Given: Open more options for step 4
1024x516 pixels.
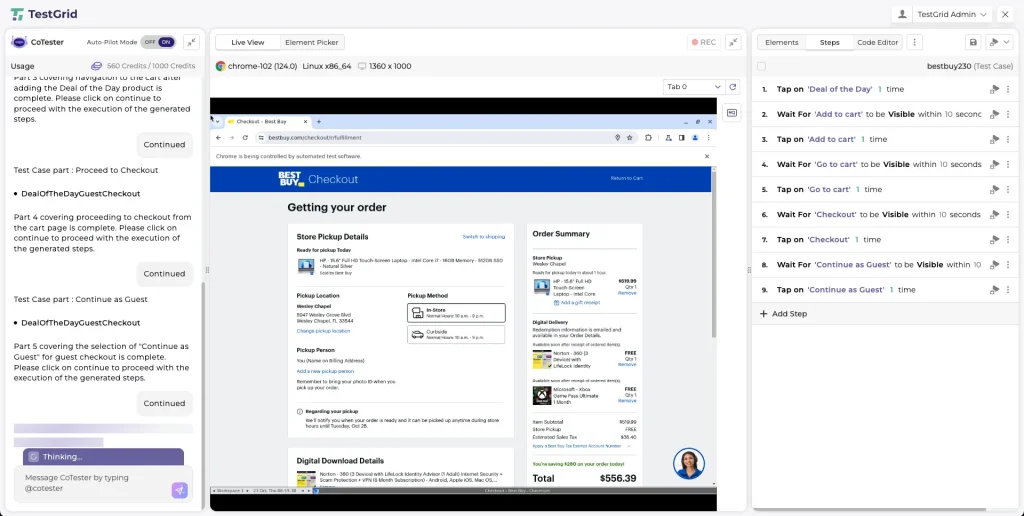Looking at the screenshot, I should 1008,165.
